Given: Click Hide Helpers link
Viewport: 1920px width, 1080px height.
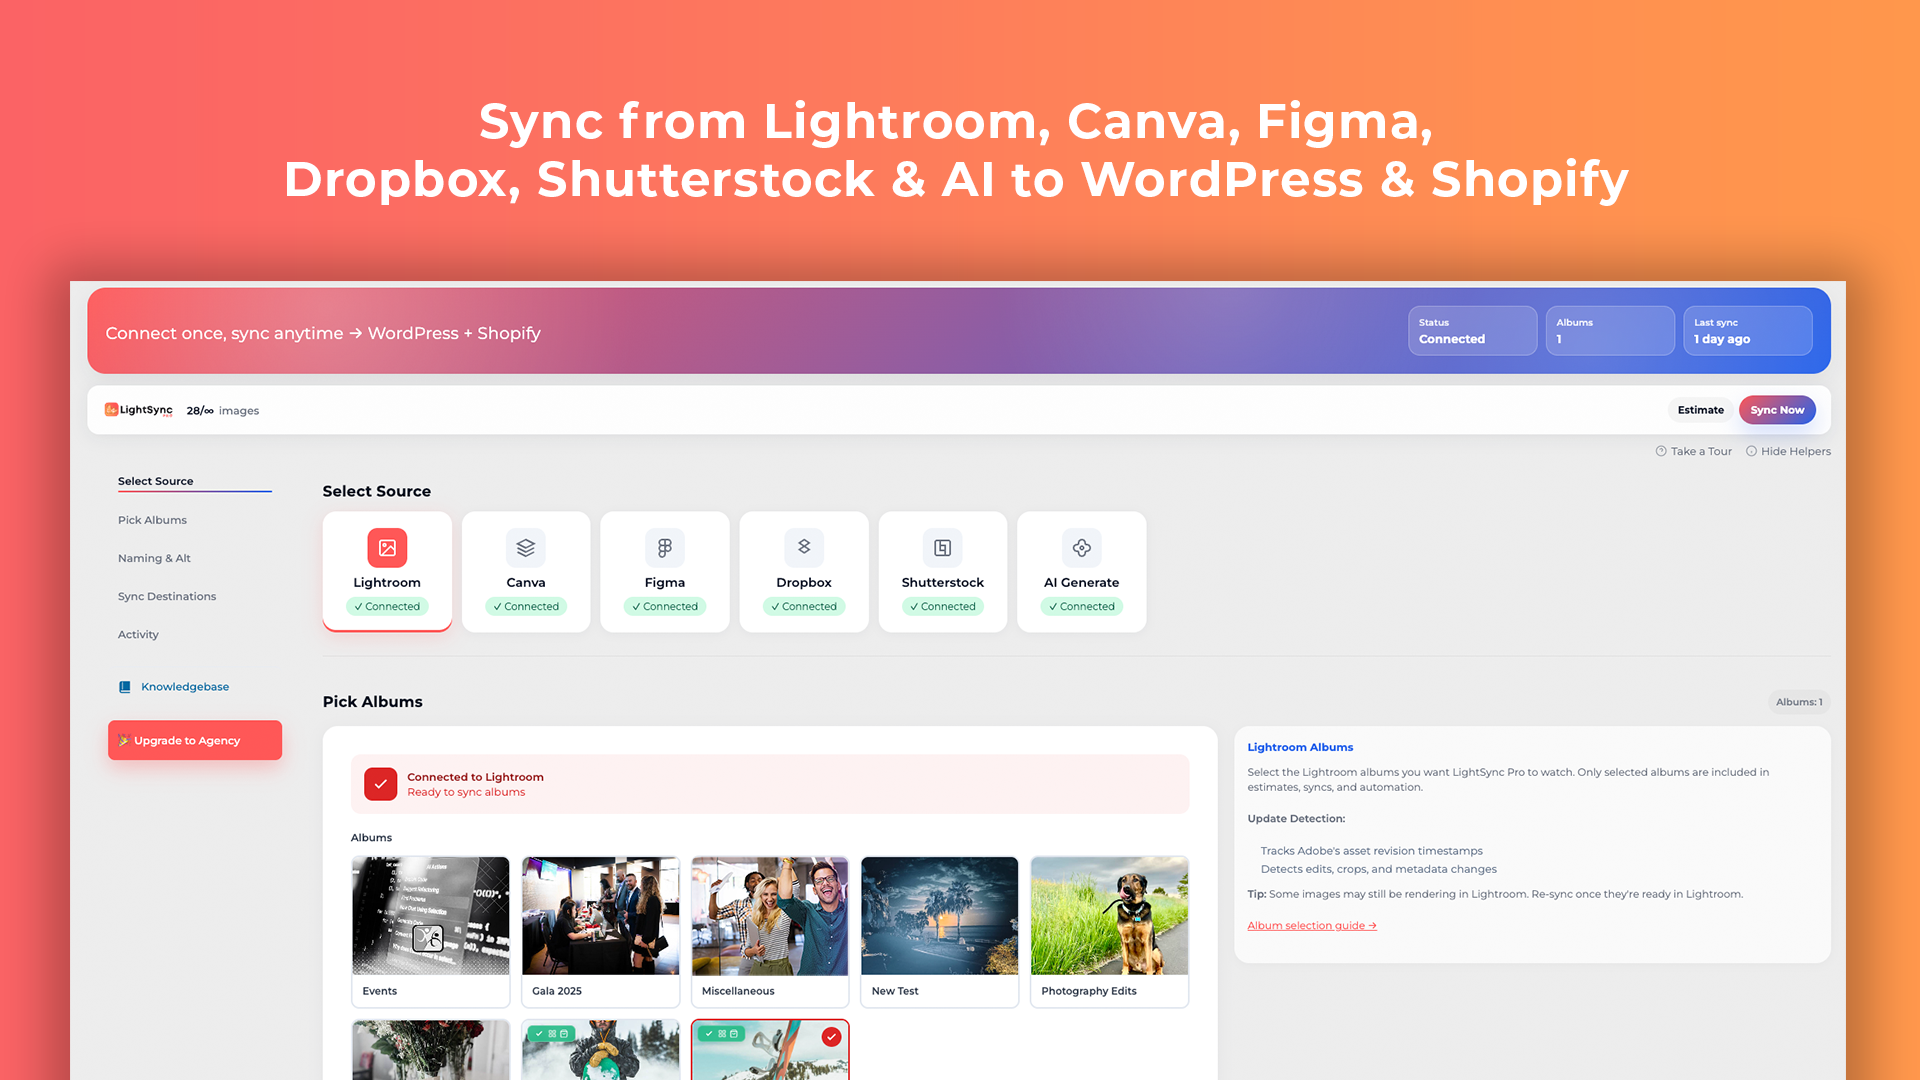Looking at the screenshot, I should pos(1796,451).
